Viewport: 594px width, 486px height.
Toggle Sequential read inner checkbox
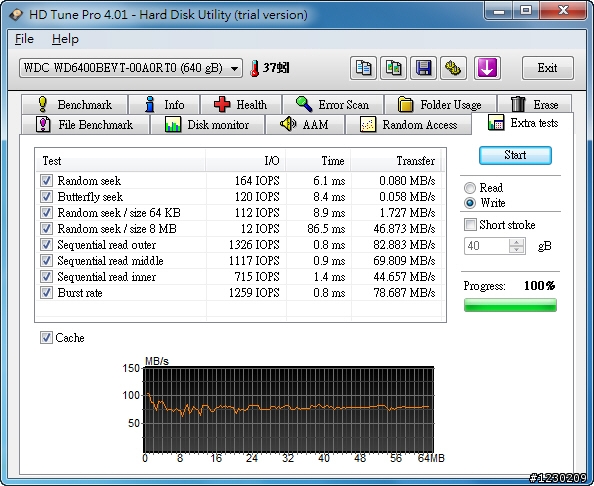[x=46, y=277]
